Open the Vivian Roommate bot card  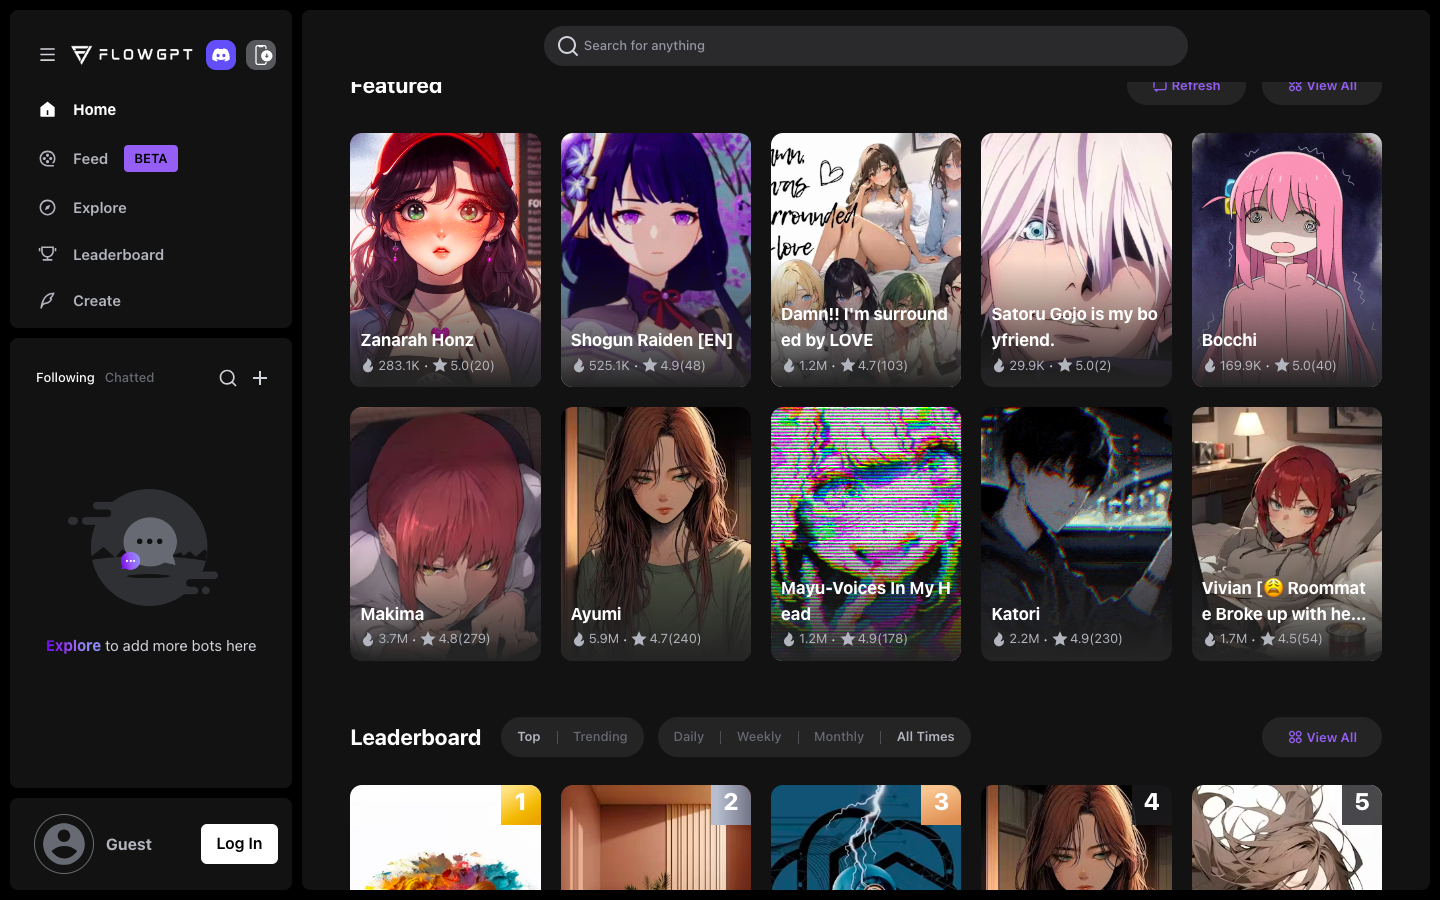click(x=1287, y=534)
